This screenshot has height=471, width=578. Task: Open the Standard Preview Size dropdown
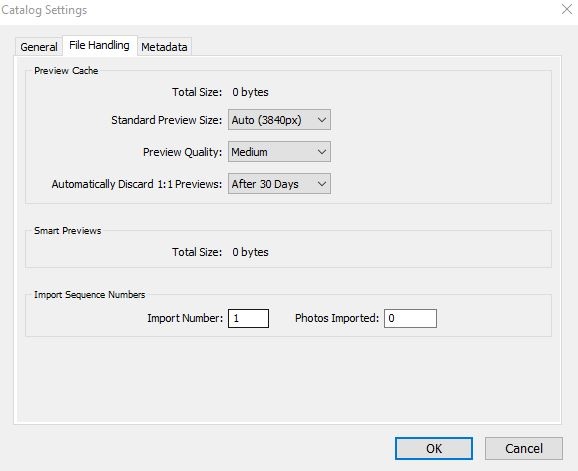click(279, 120)
